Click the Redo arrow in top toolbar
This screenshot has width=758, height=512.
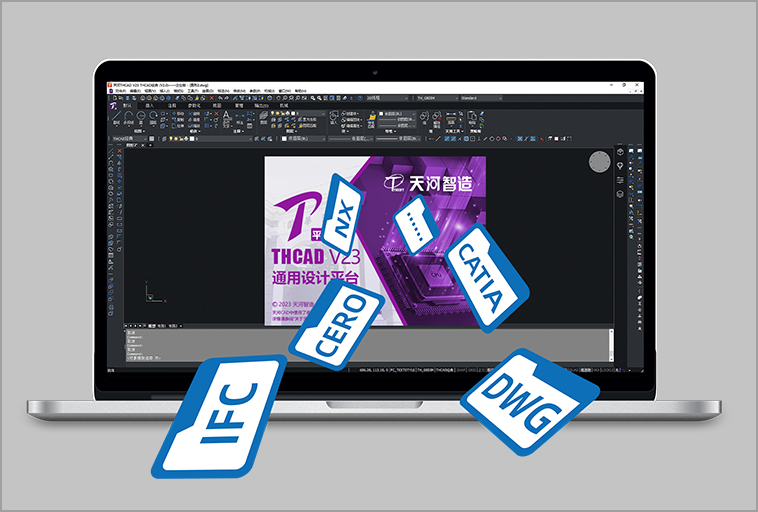tap(227, 98)
